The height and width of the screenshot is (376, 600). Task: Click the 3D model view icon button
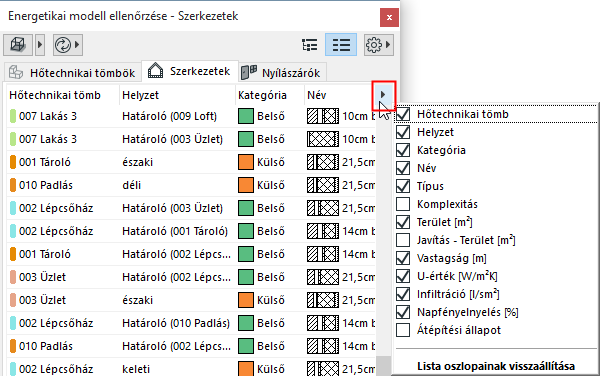pyautogui.click(x=18, y=45)
